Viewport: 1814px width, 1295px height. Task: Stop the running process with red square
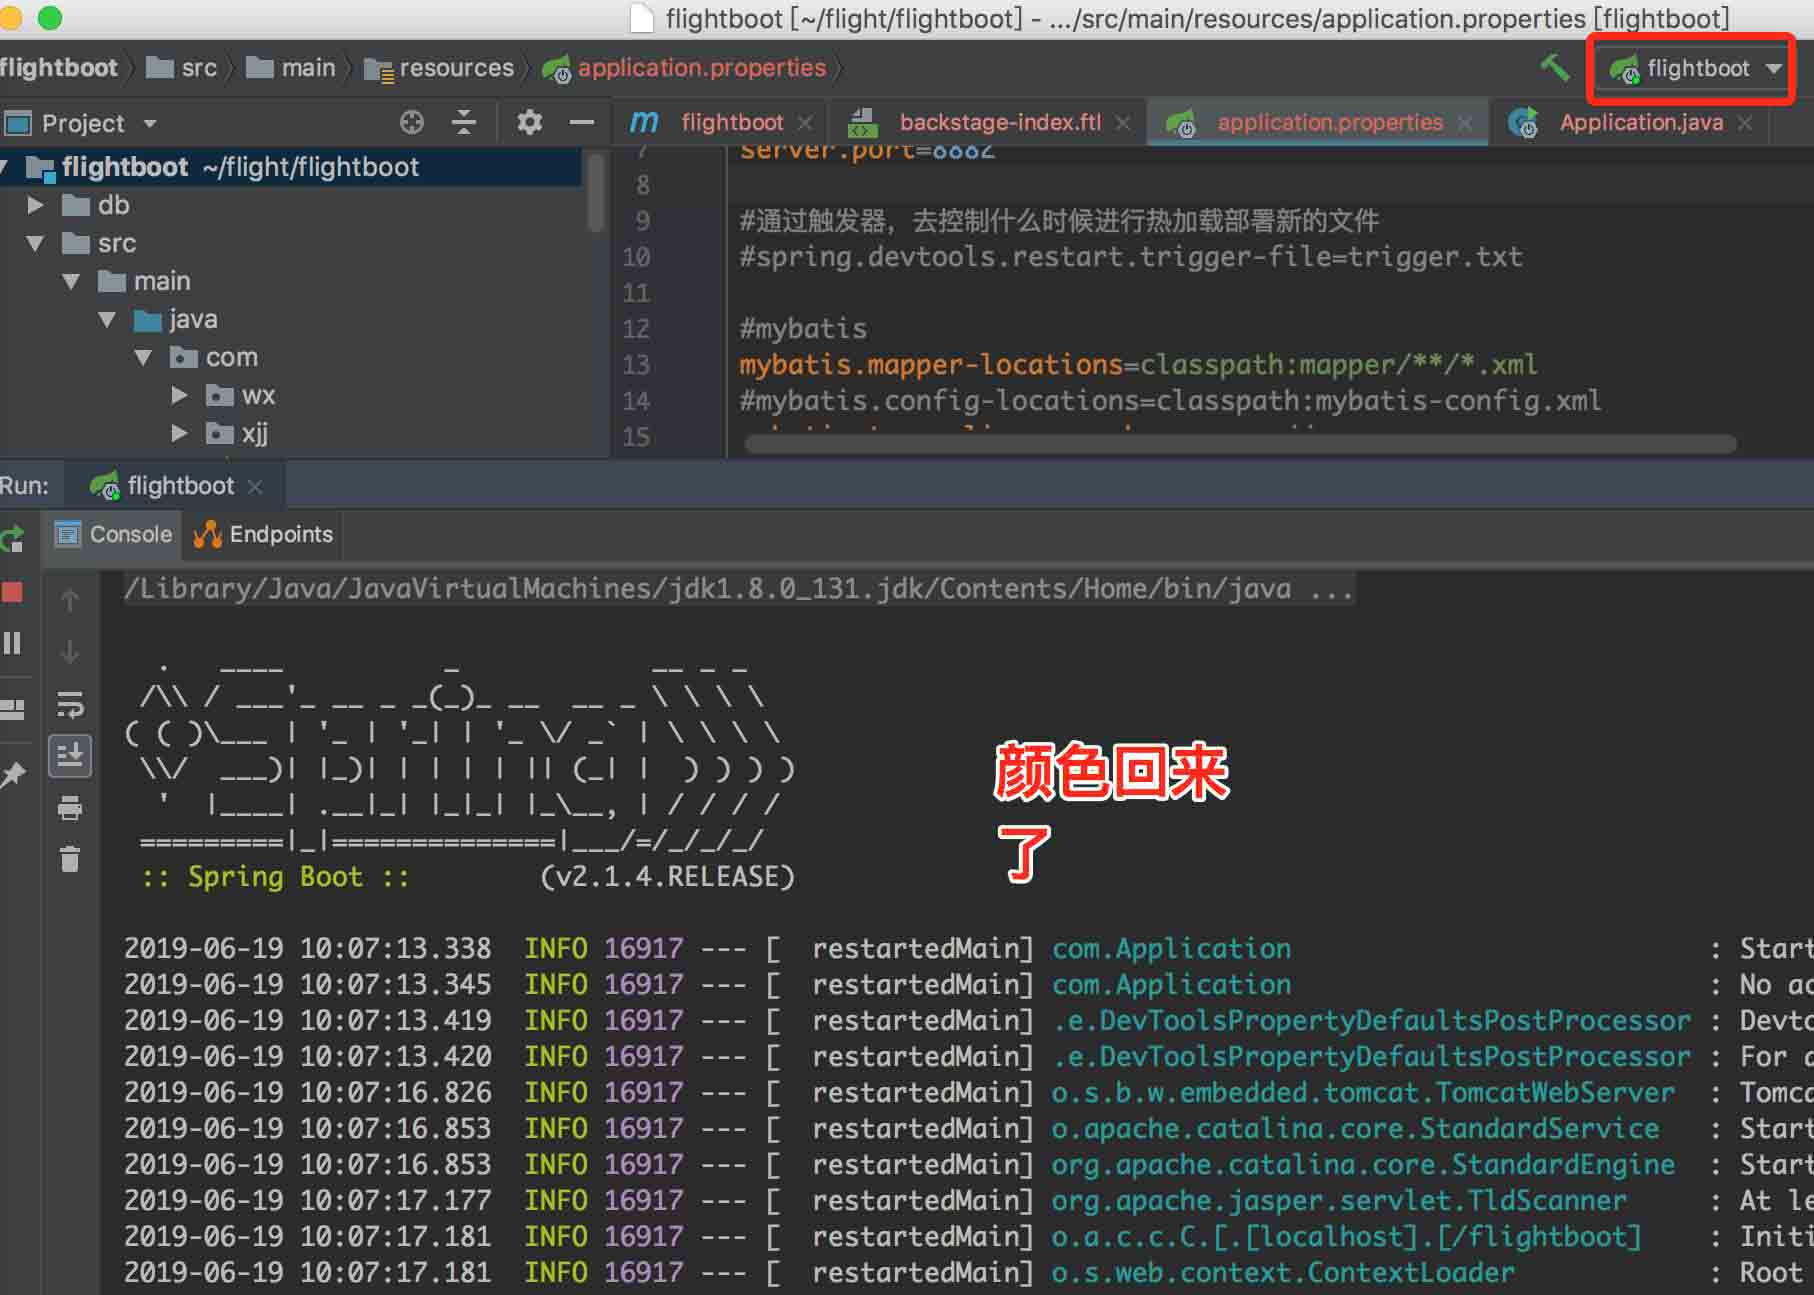tap(12, 592)
